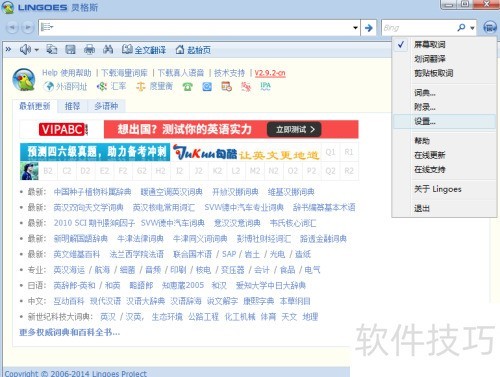500x377 pixels.
Task: Open the Help 使用帮助 link
Action: coord(67,73)
